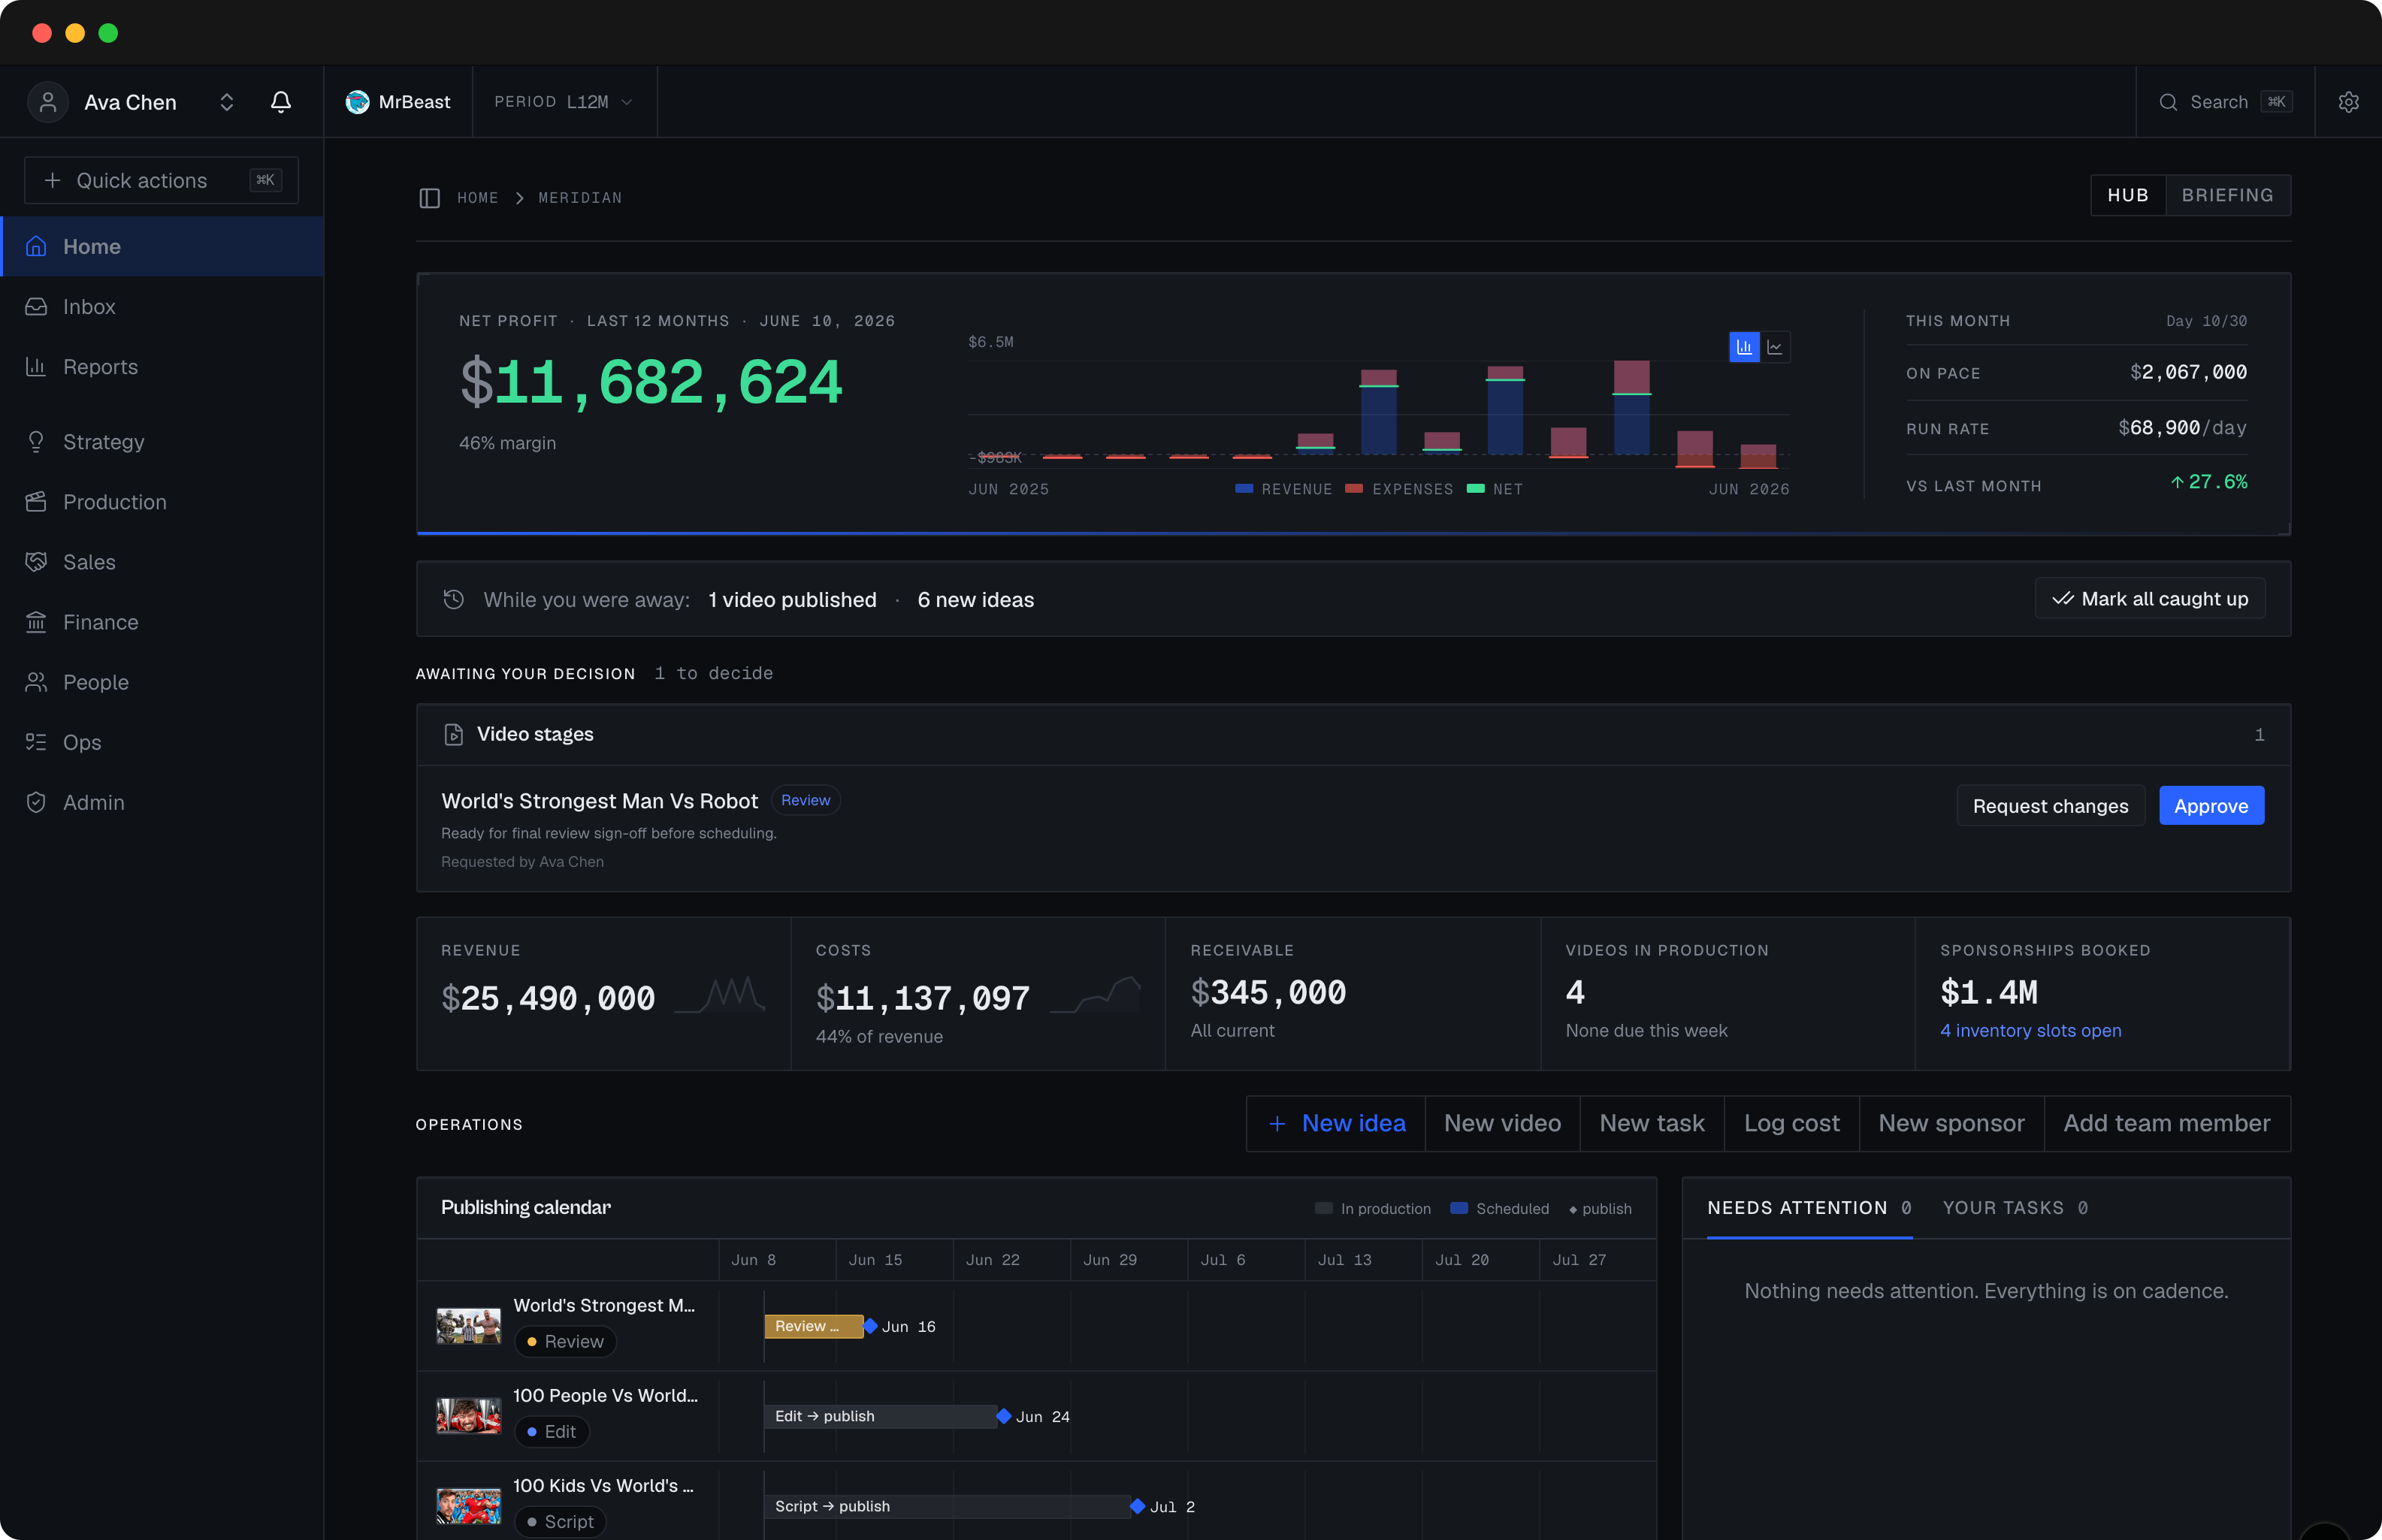Select the Your Tasks tab
The image size is (2382, 1540).
2014,1208
